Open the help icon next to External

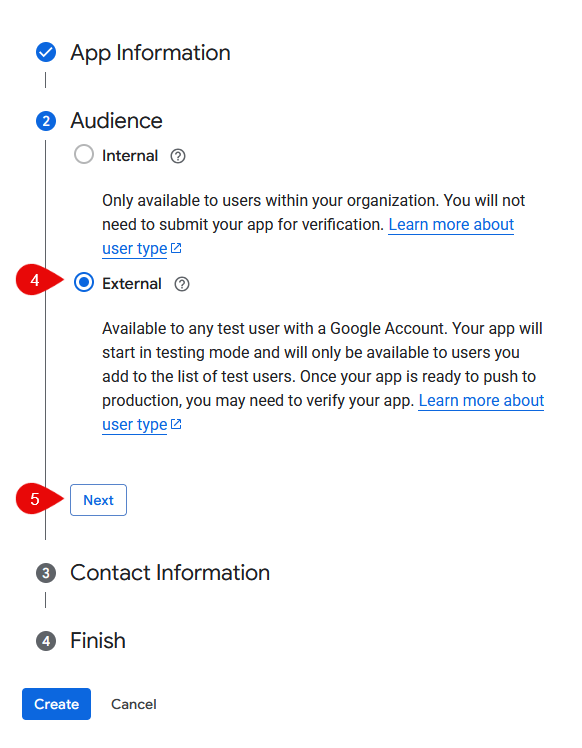point(182,284)
